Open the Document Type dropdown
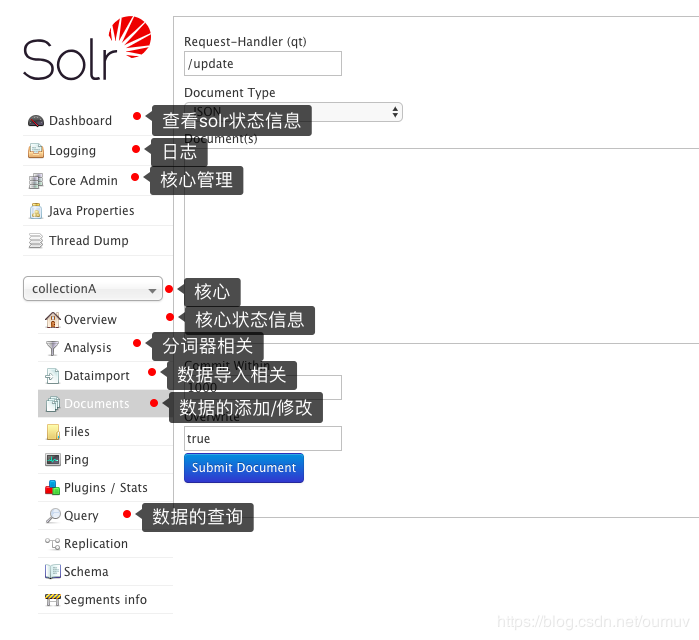 click(293, 112)
